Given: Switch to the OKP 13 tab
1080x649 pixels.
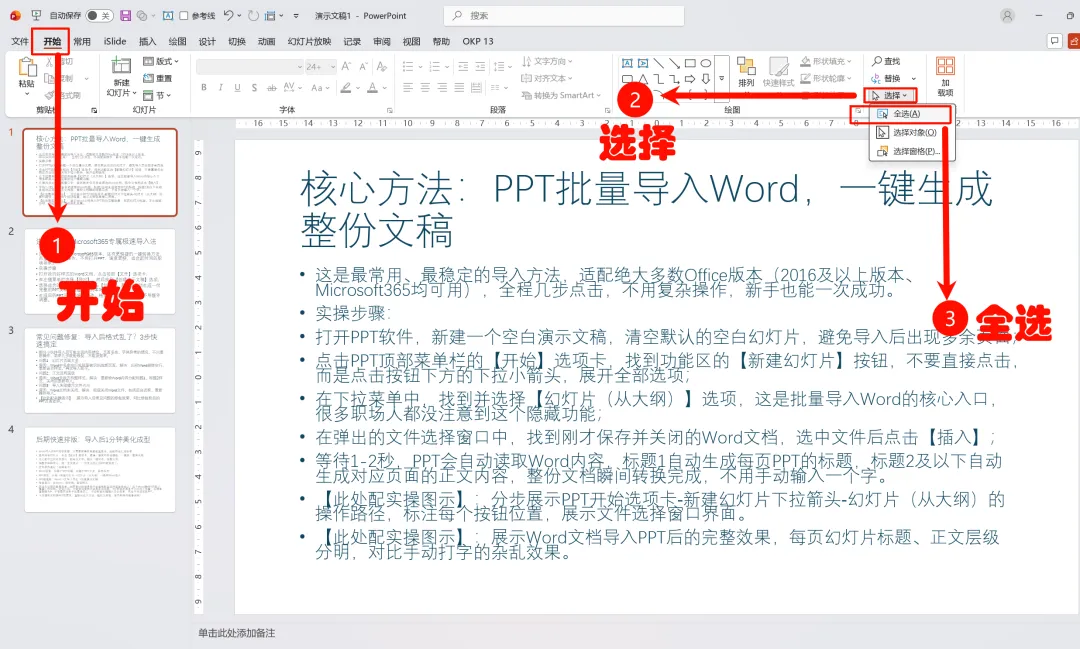Looking at the screenshot, I should (478, 41).
